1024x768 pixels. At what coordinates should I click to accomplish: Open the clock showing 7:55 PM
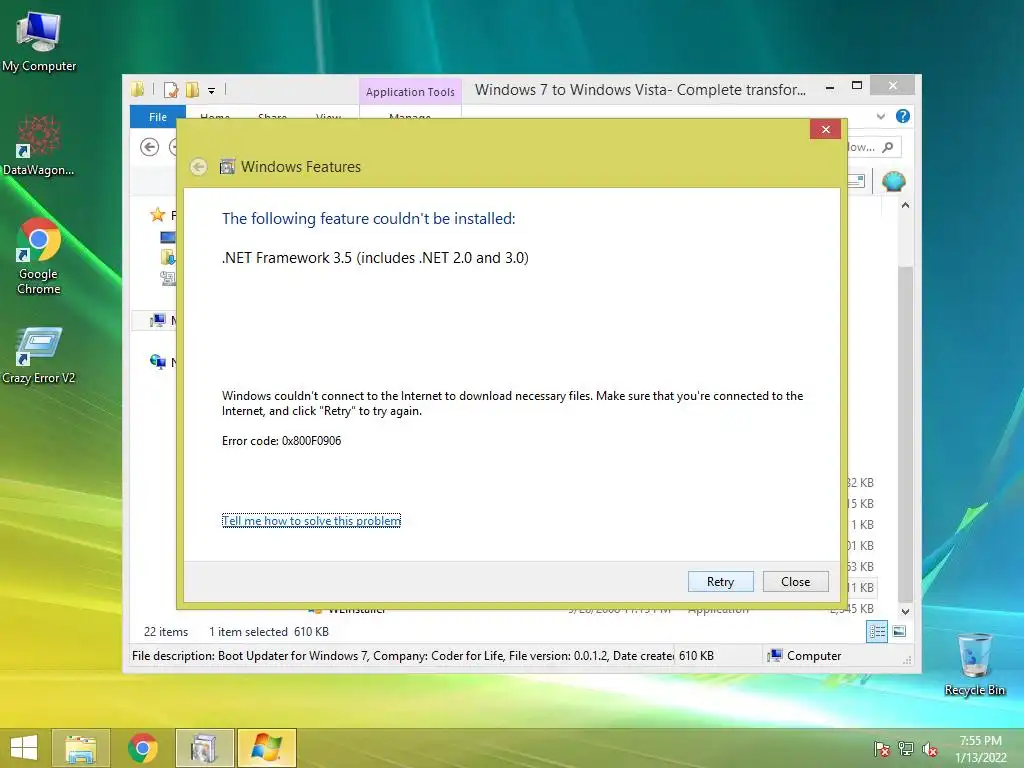(980, 749)
